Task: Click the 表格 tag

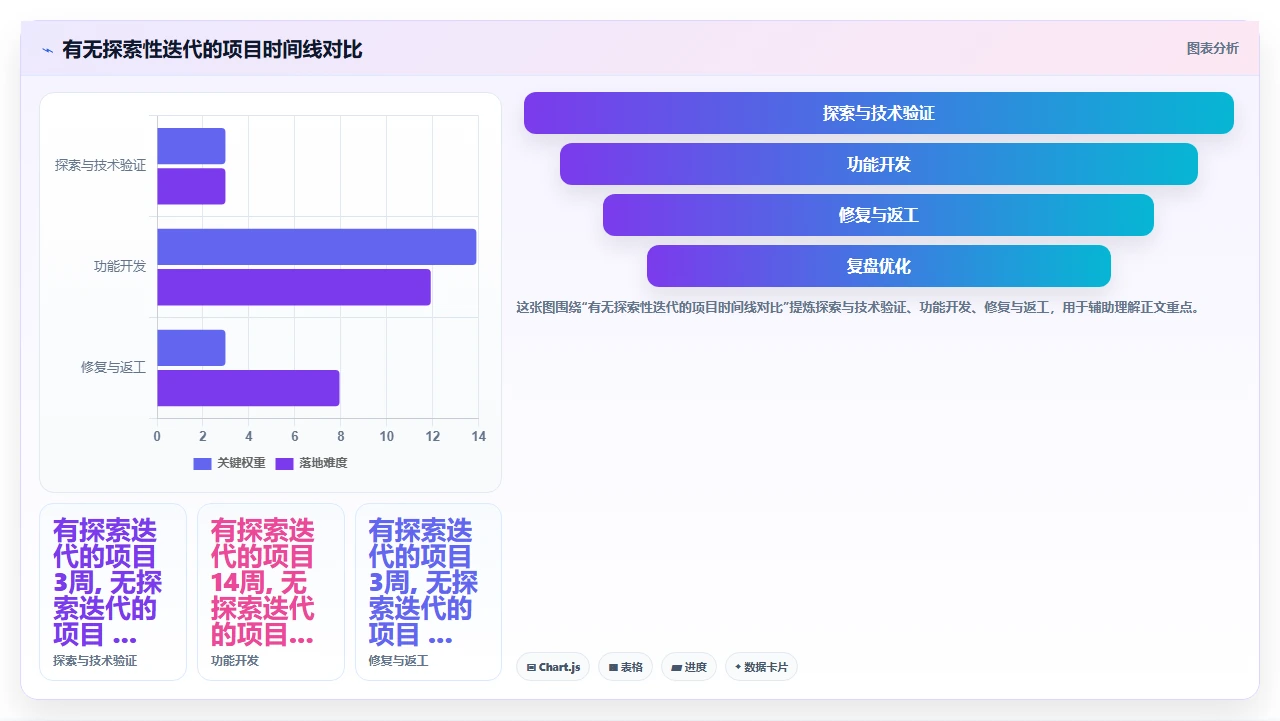Action: 626,667
